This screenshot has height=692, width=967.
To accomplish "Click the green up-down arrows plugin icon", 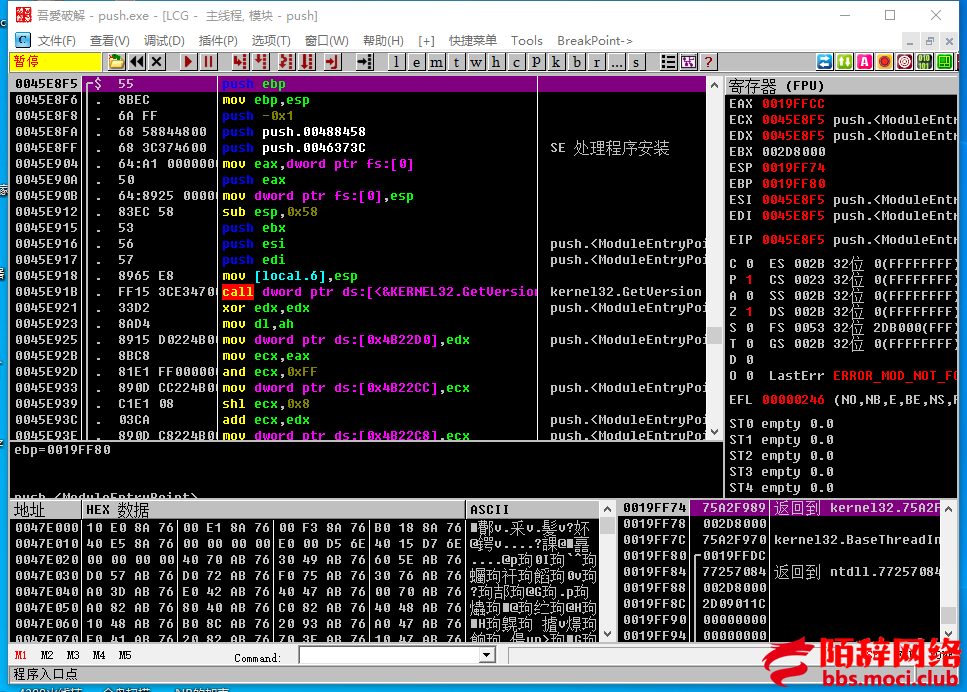I will click(x=844, y=62).
